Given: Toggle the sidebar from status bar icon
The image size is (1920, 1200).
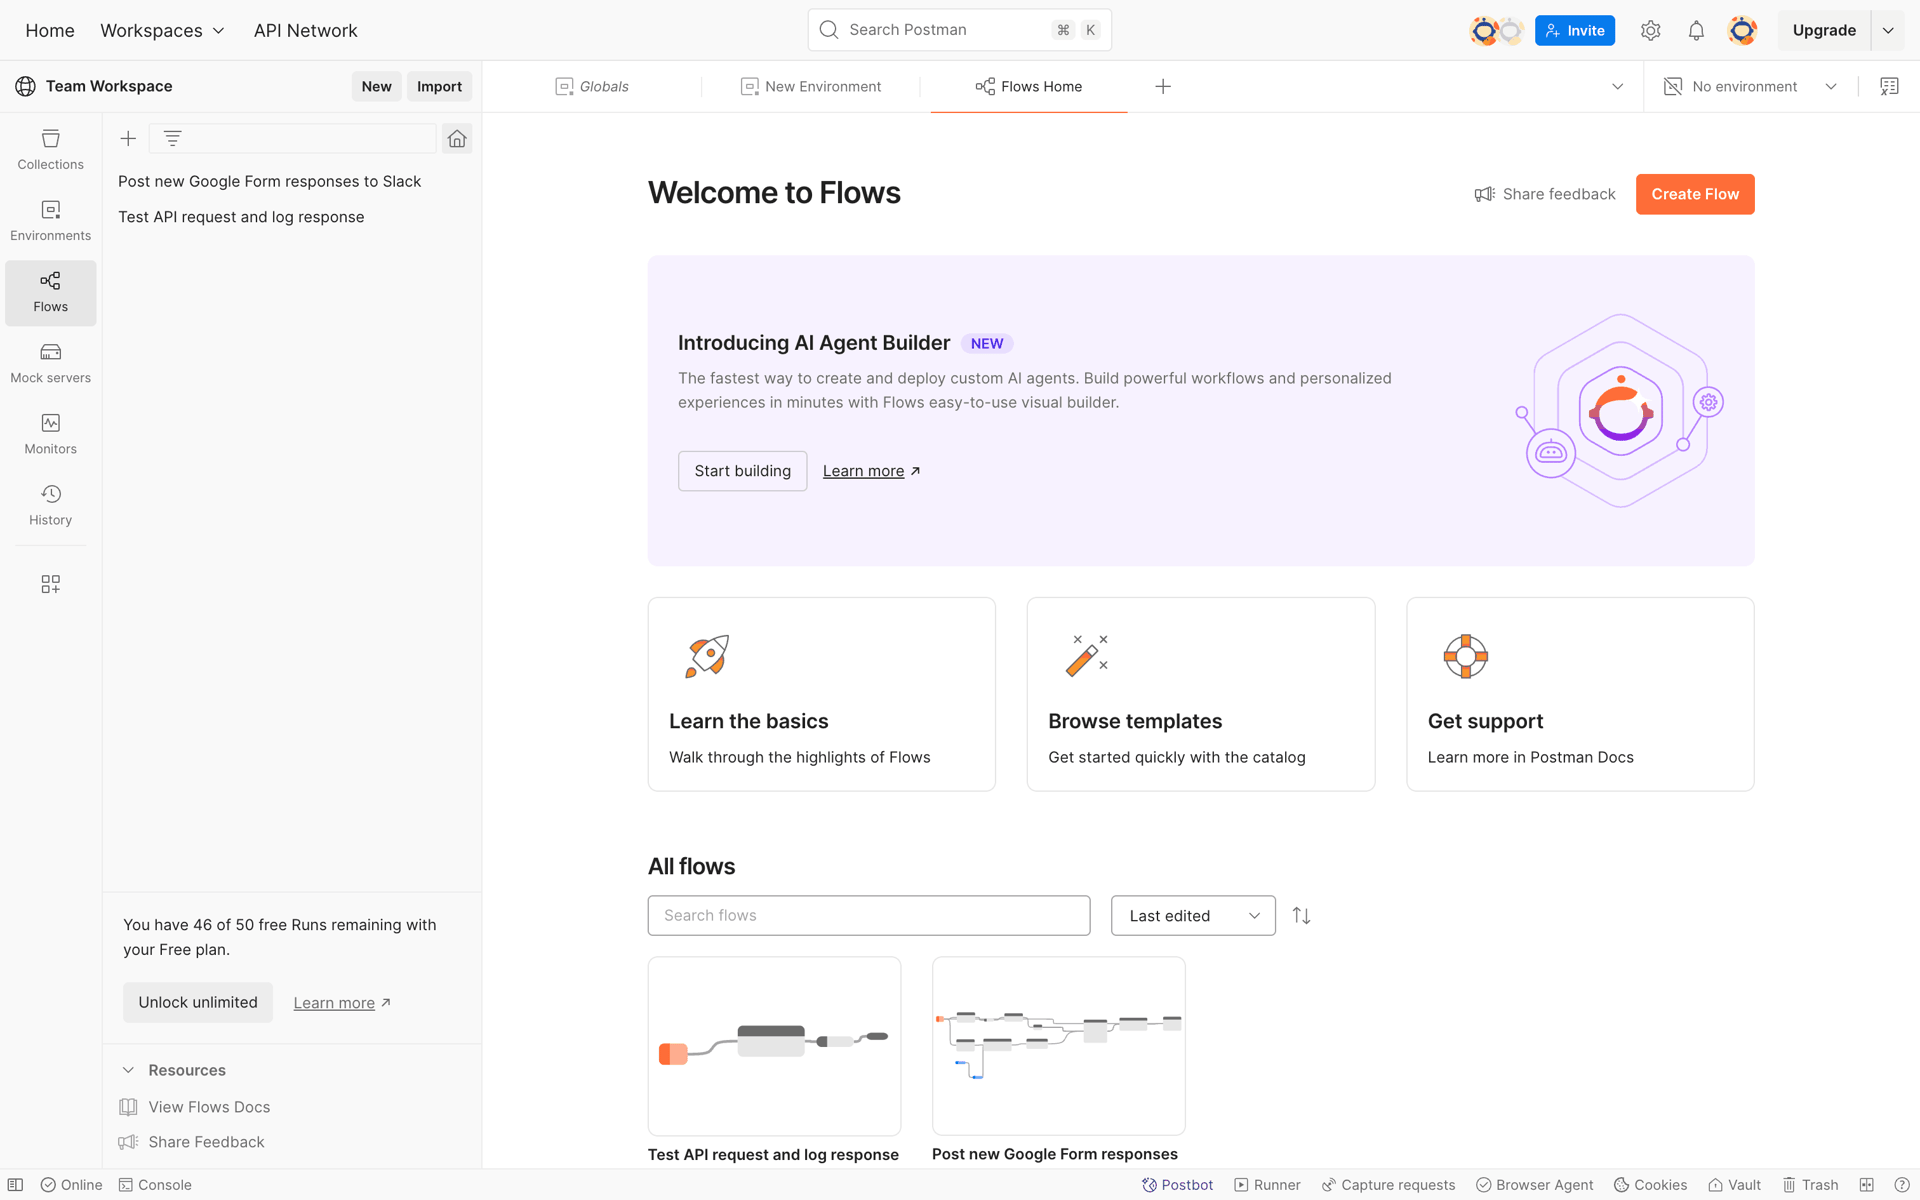Looking at the screenshot, I should (15, 1185).
